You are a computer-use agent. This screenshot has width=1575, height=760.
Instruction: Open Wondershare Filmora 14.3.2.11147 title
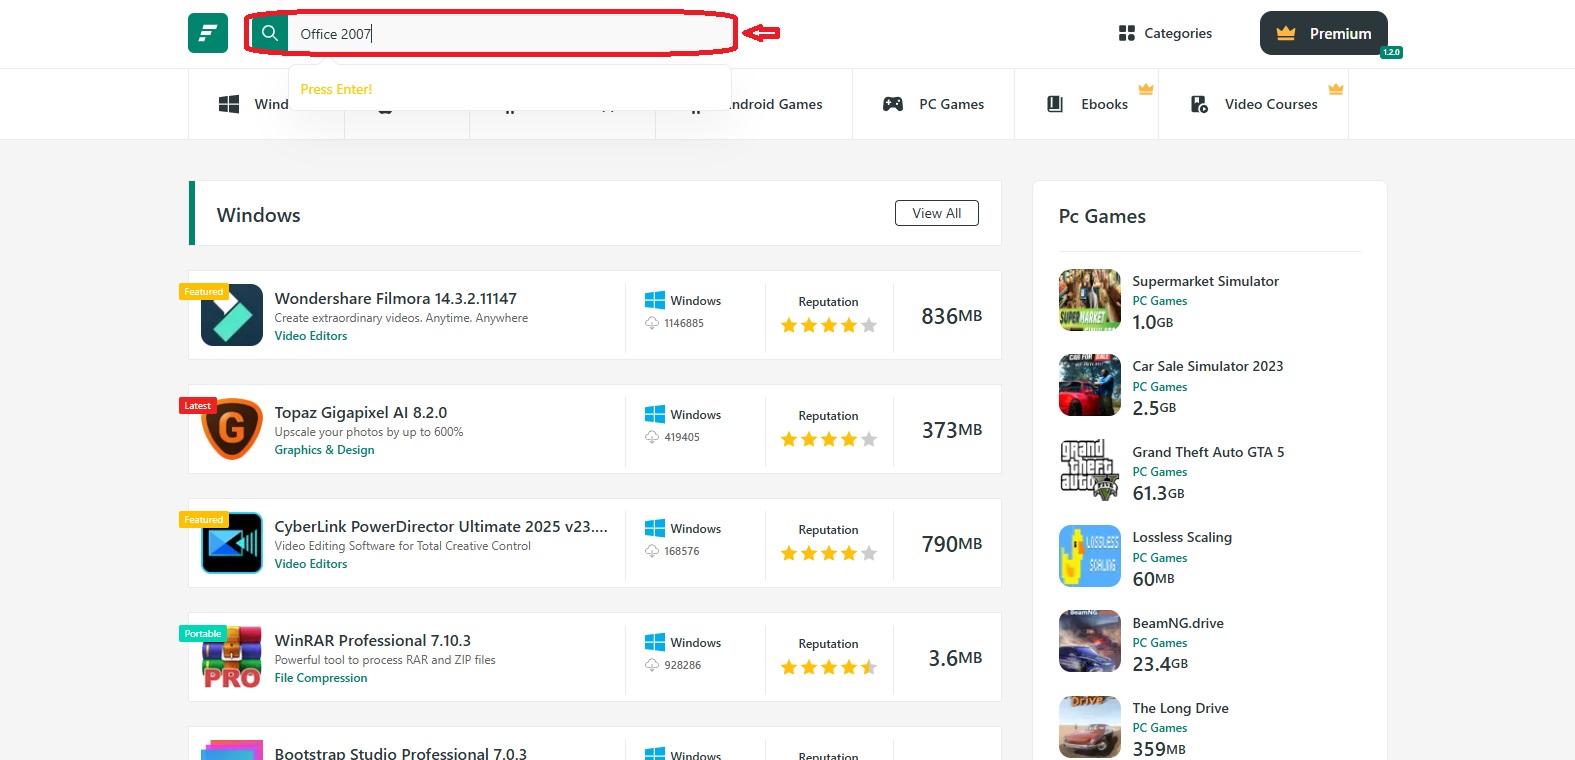click(x=396, y=298)
